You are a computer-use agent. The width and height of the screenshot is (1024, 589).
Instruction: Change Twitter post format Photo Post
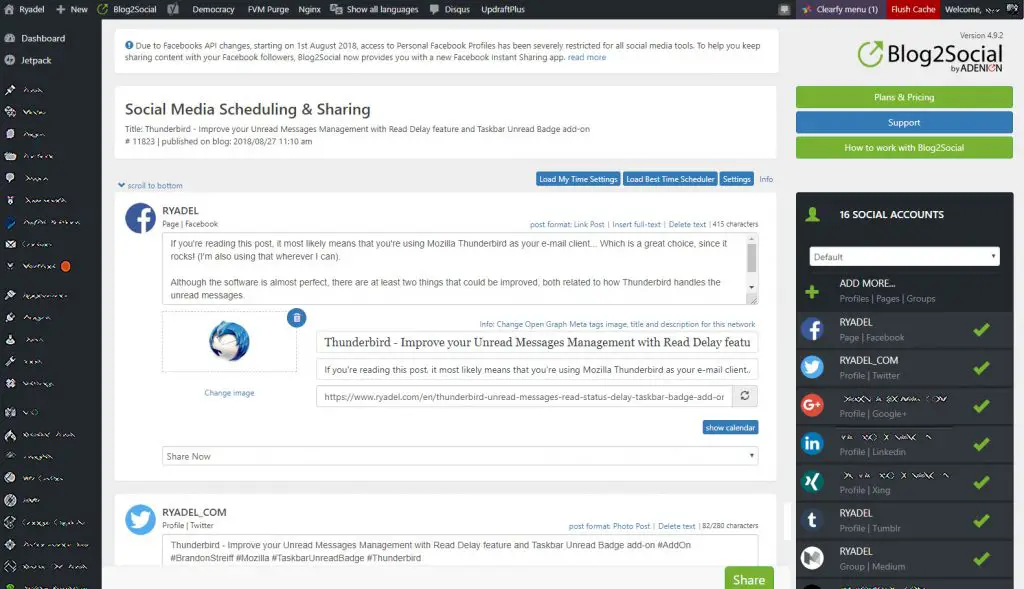click(609, 526)
